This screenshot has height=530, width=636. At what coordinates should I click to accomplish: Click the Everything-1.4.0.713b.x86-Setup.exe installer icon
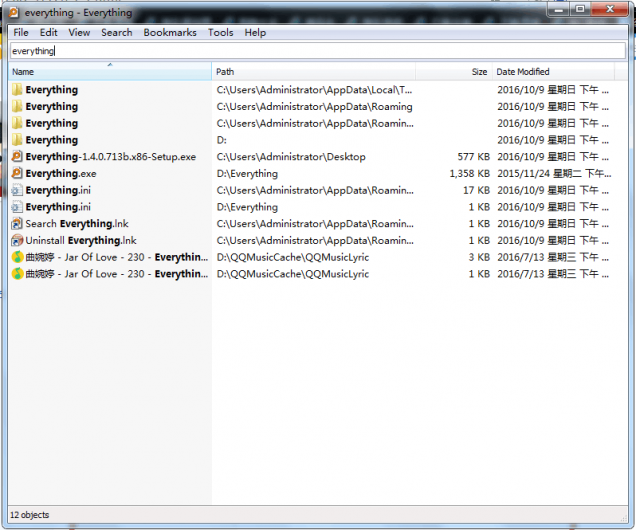click(x=17, y=156)
